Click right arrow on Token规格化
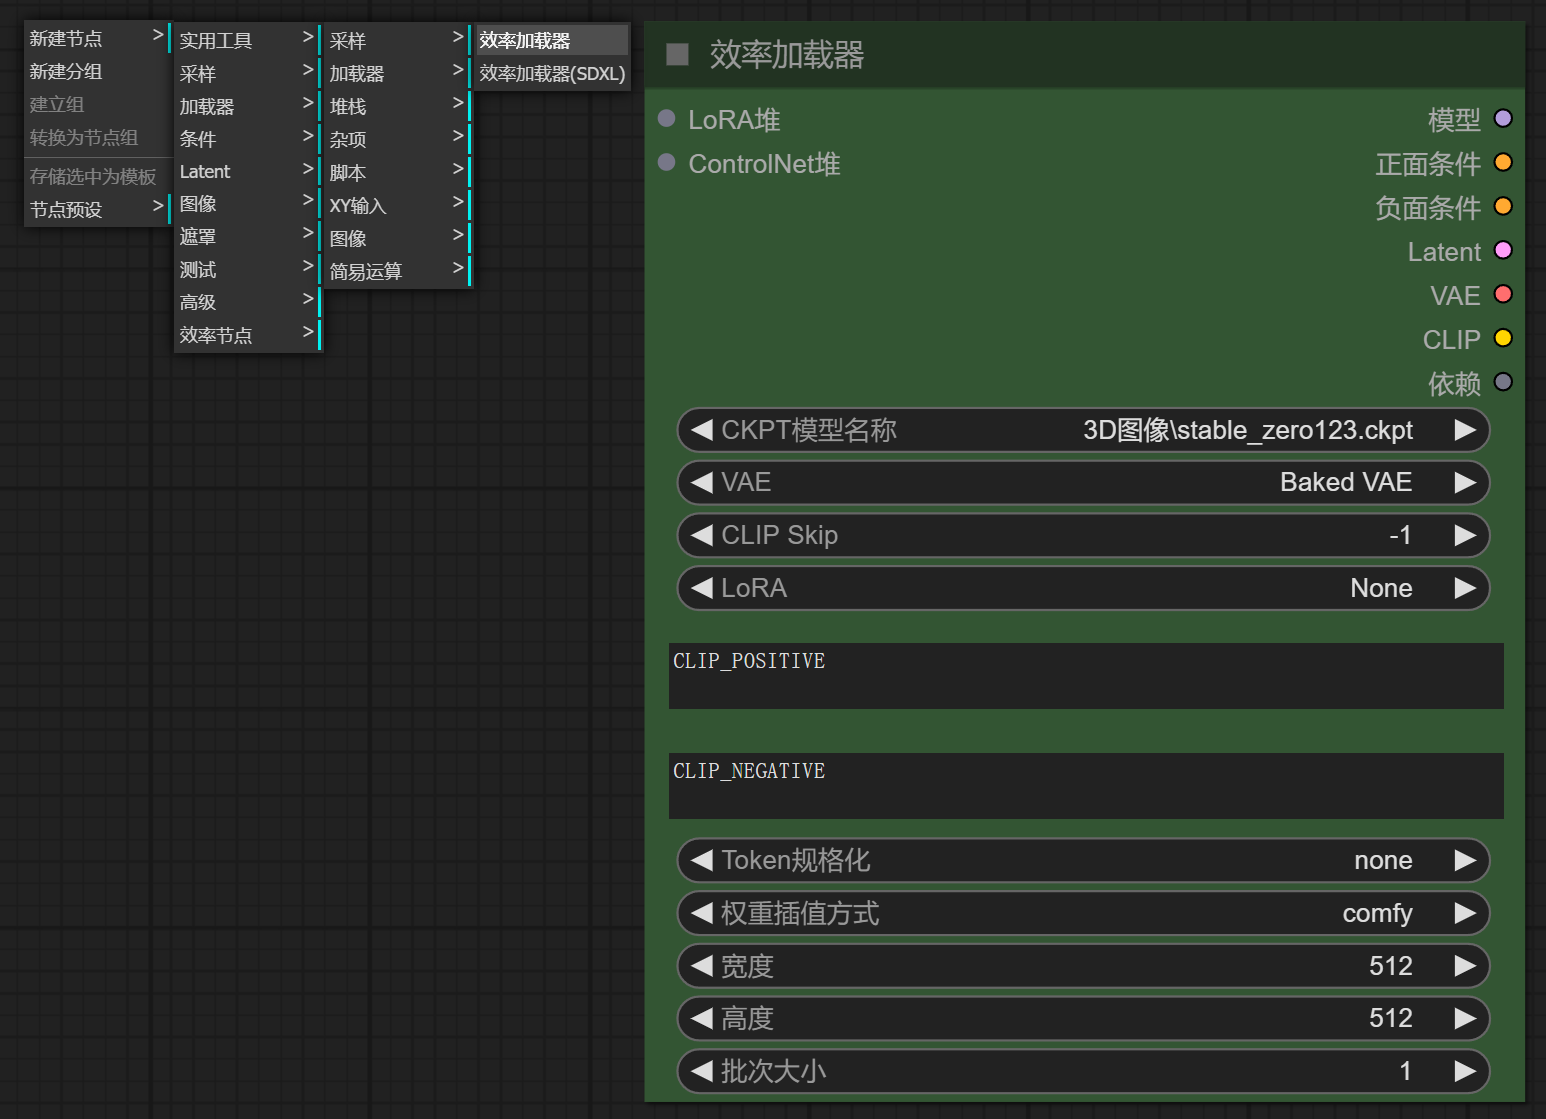 pos(1465,860)
